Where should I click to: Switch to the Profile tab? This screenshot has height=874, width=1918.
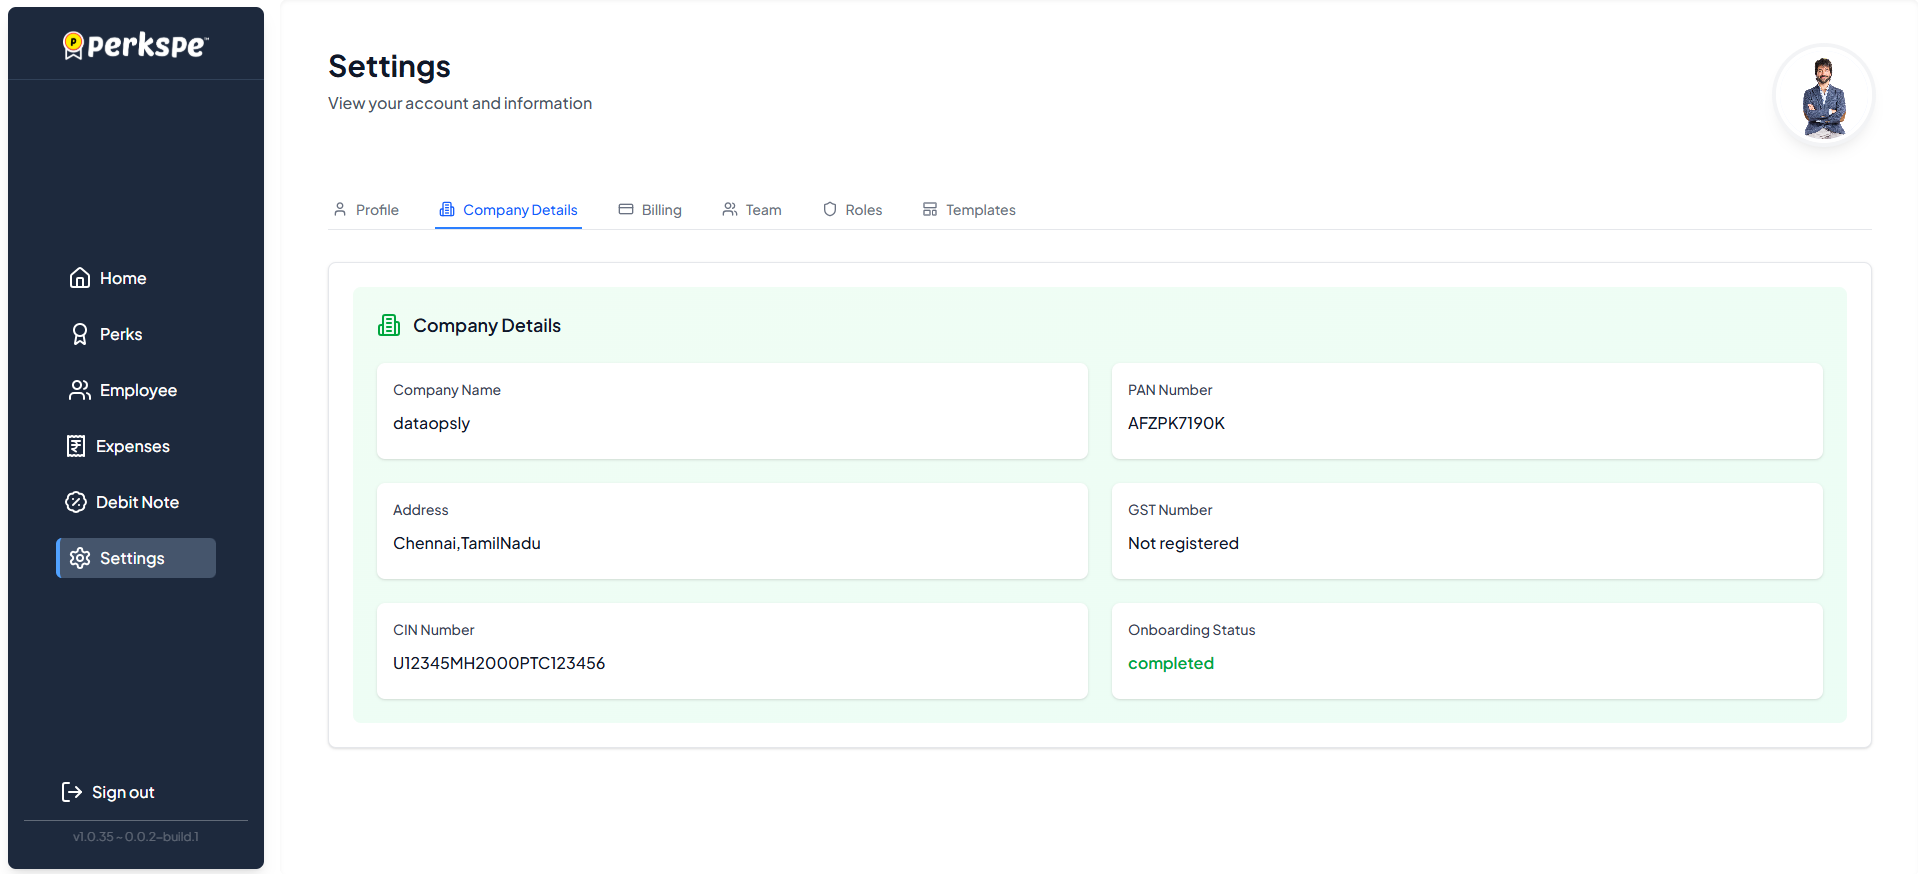pos(366,210)
